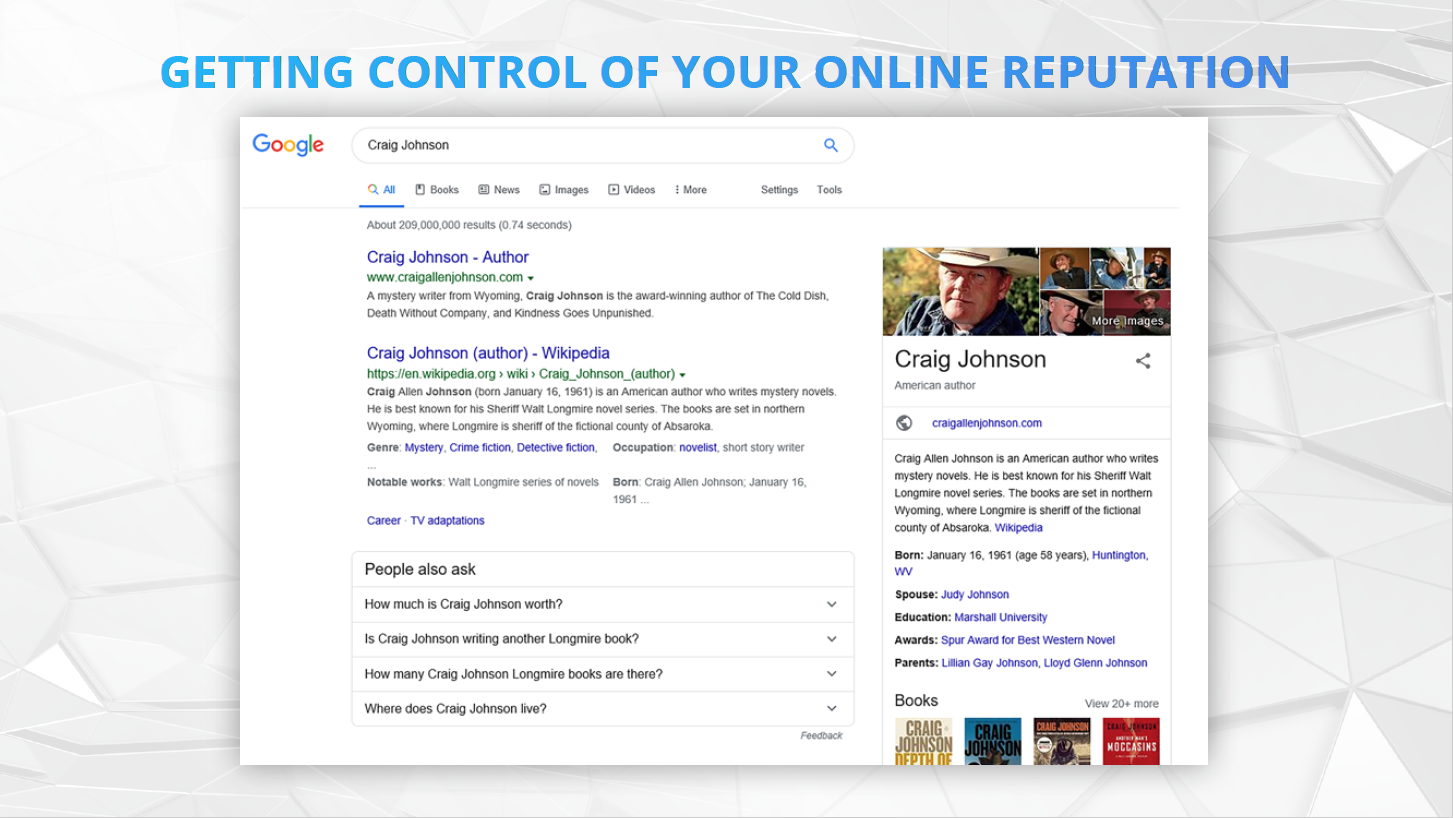The width and height of the screenshot is (1453, 818).
Task: Open Depth of Winter book cover
Action: click(x=923, y=741)
